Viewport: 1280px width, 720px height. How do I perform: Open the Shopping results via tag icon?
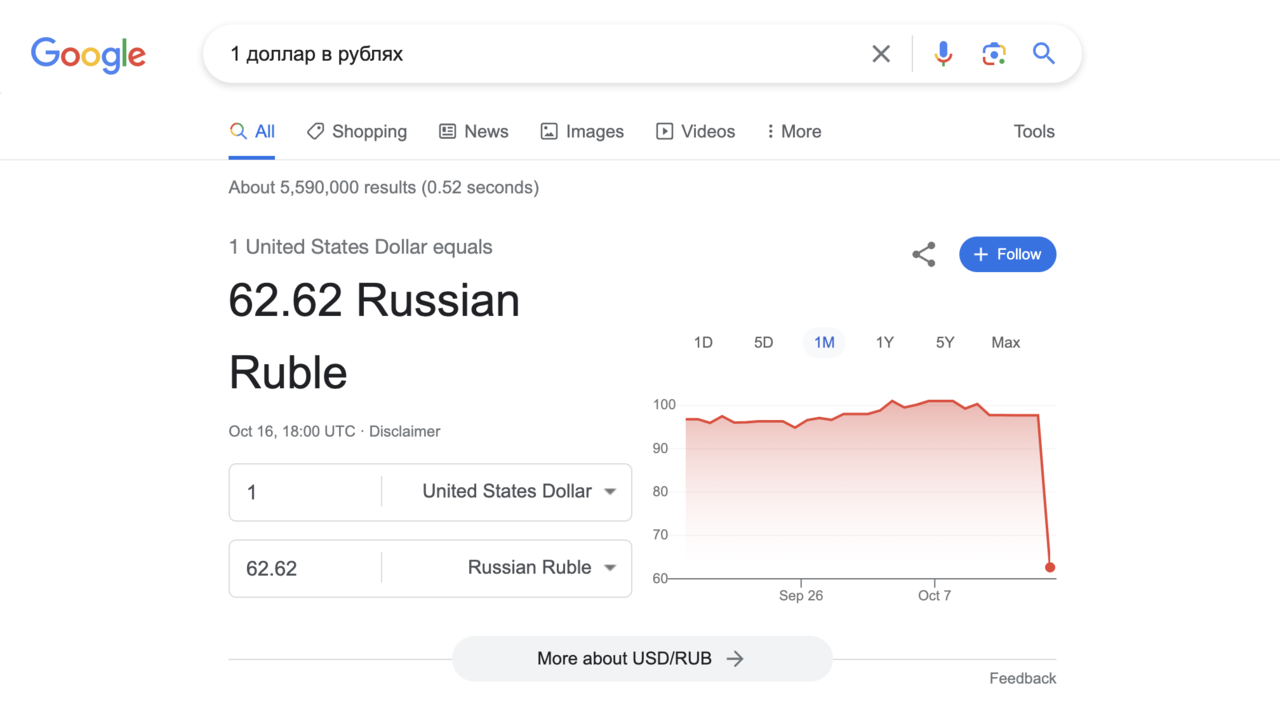[356, 131]
